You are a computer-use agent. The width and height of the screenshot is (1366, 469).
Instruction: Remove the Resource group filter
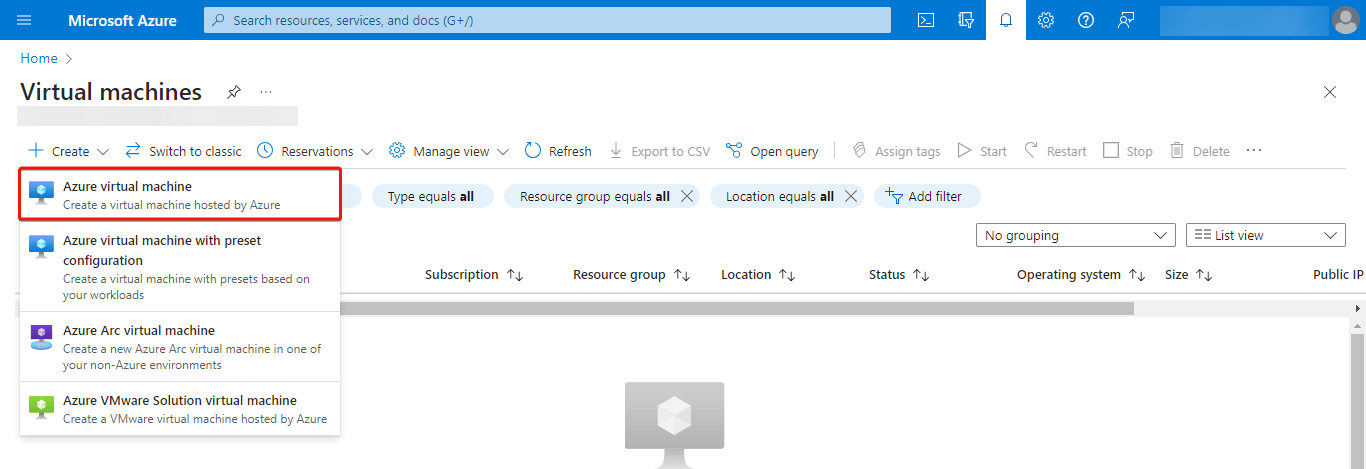(687, 196)
